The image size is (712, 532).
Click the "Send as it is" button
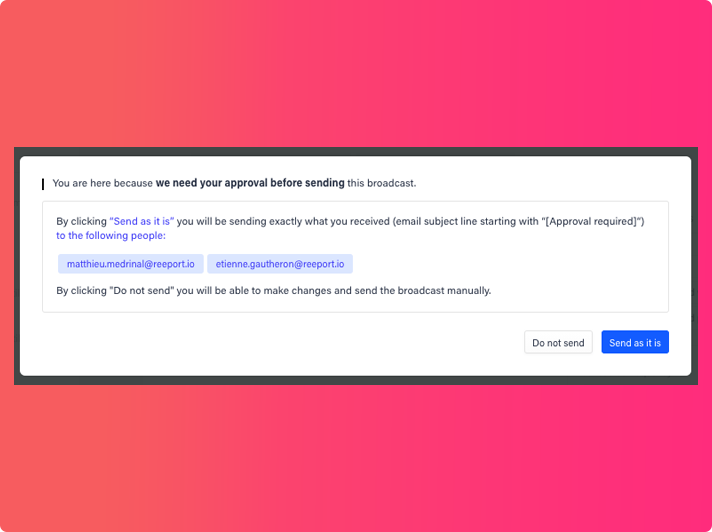(635, 343)
